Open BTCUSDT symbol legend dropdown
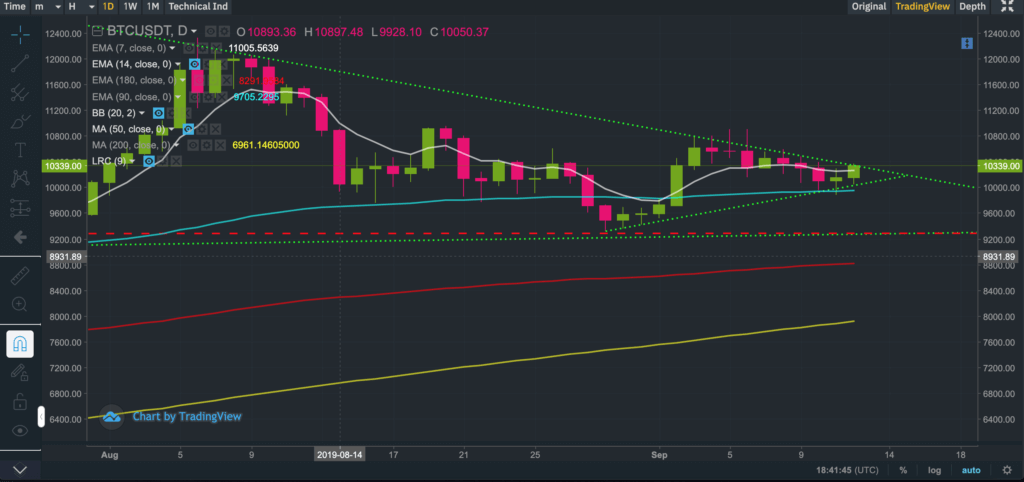 [x=194, y=31]
